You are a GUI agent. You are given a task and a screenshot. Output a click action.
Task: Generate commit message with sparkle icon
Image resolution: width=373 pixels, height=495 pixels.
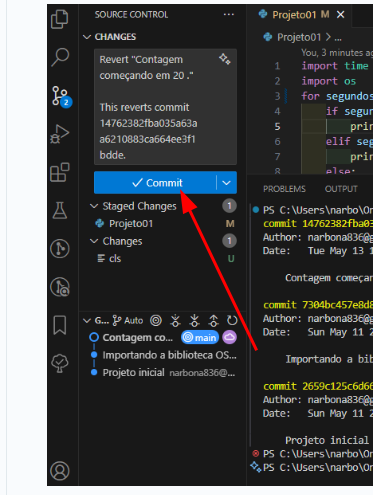coord(225,59)
